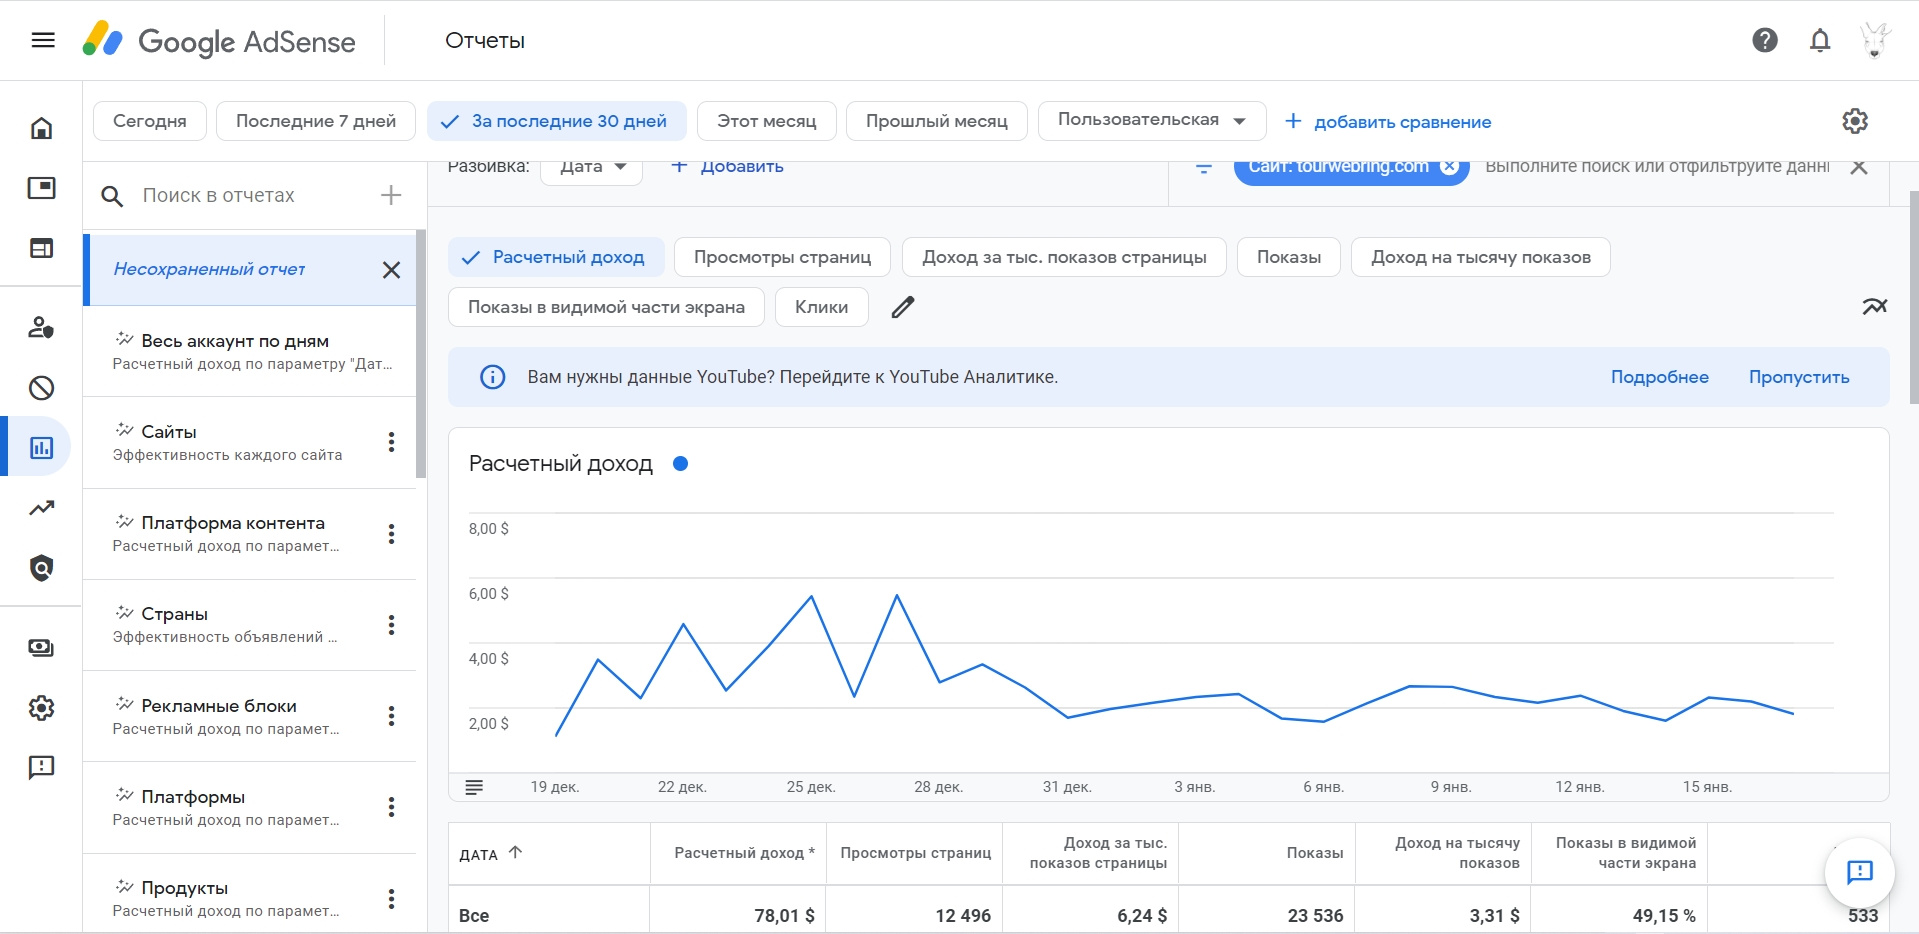Open the Help icon in header
The height and width of the screenshot is (934, 1919).
pyautogui.click(x=1765, y=40)
